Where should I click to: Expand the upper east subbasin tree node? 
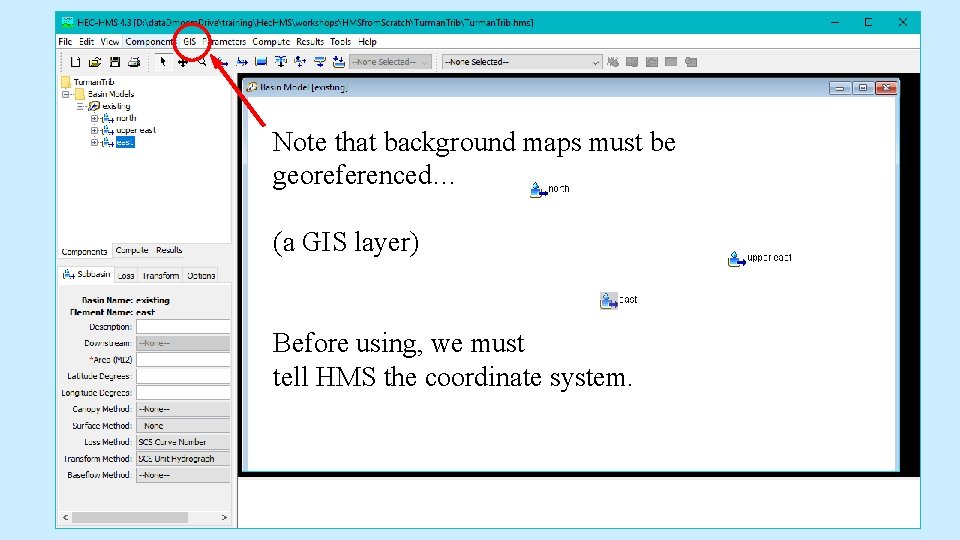coord(94,130)
